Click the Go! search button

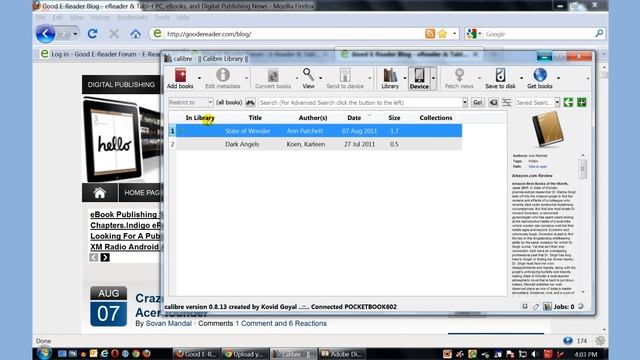pyautogui.click(x=477, y=102)
